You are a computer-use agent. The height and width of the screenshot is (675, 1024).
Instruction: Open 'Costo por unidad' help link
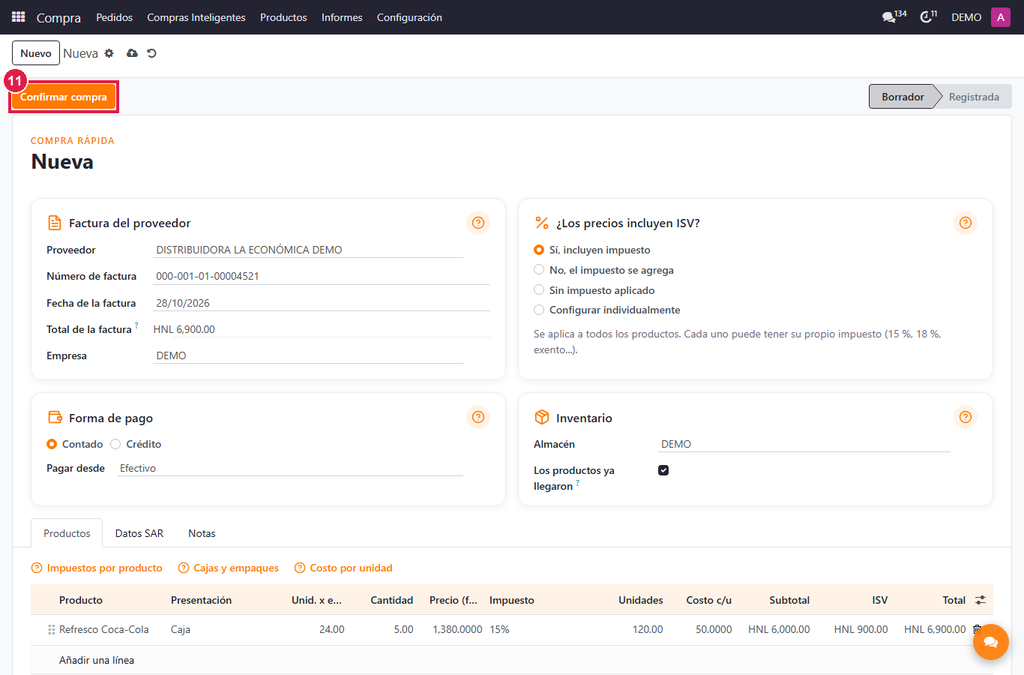coord(344,568)
